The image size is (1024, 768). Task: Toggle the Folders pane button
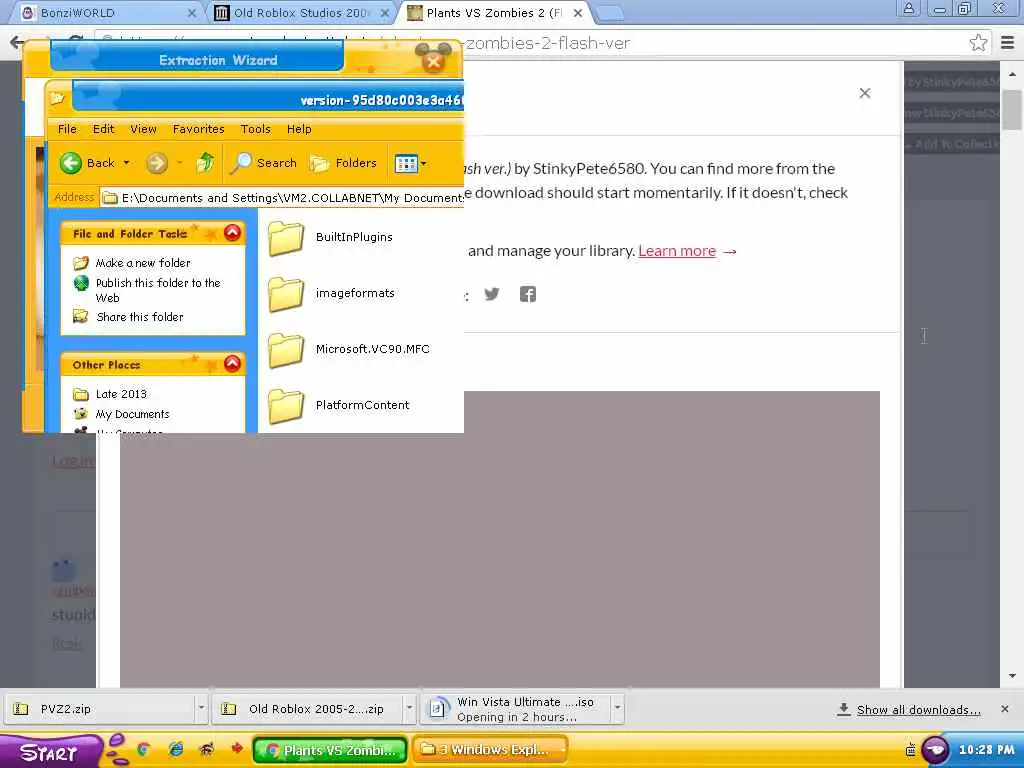click(x=344, y=163)
